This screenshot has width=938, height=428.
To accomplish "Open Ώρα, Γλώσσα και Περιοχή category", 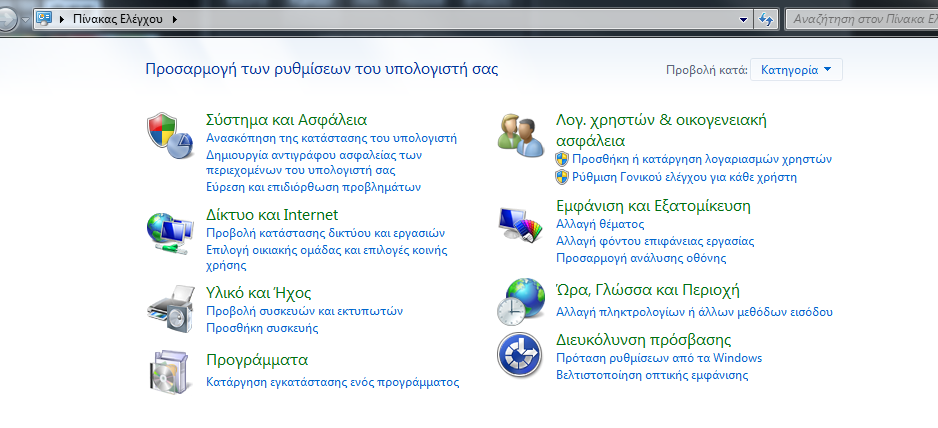I will (648, 290).
